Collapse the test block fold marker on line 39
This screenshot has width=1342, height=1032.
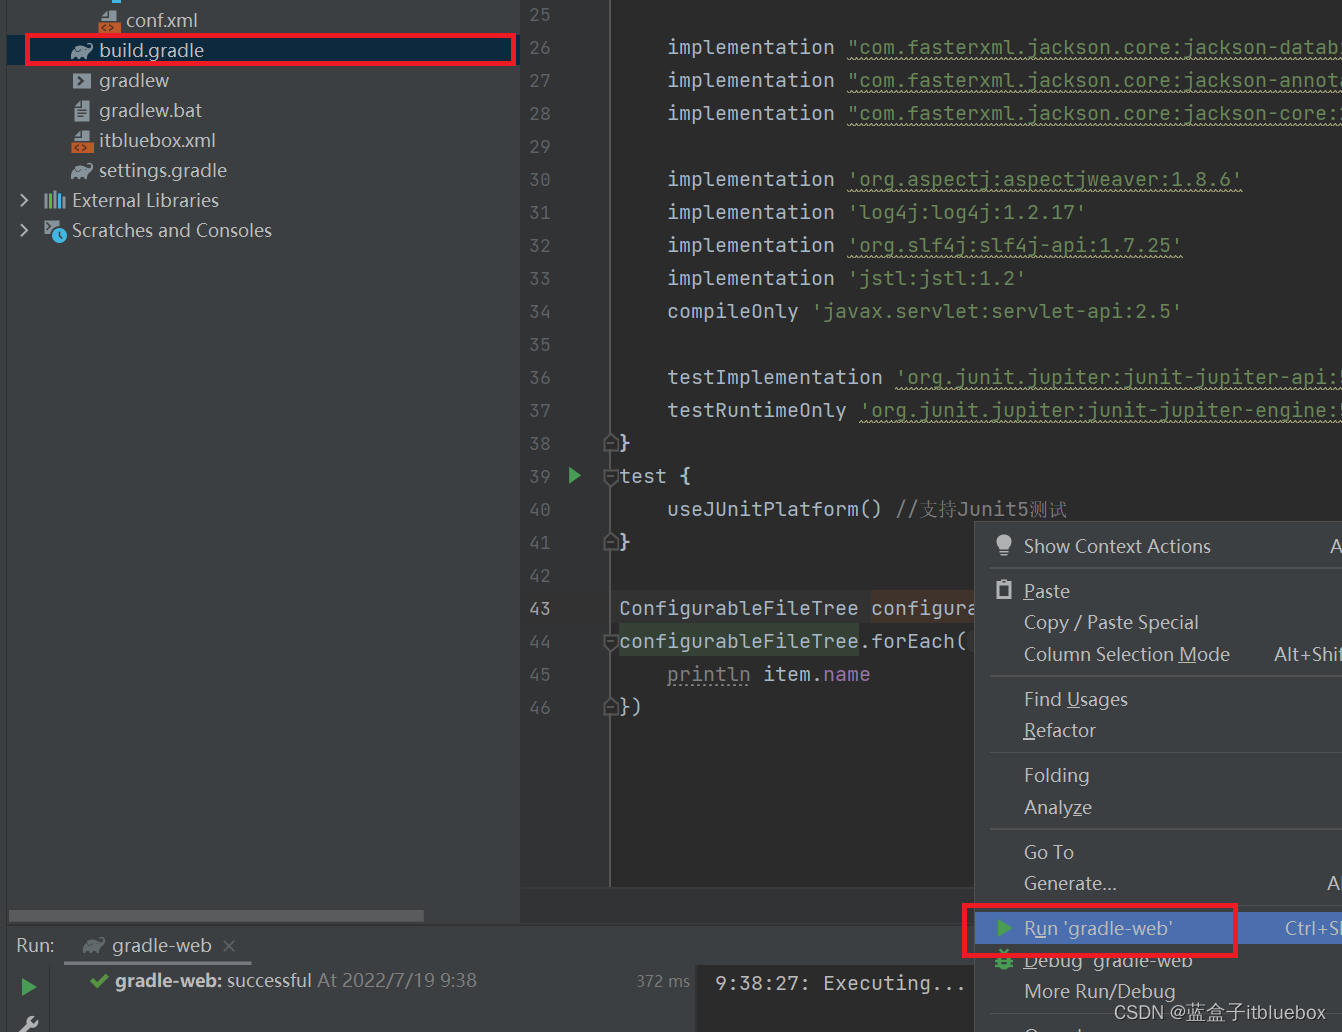610,477
